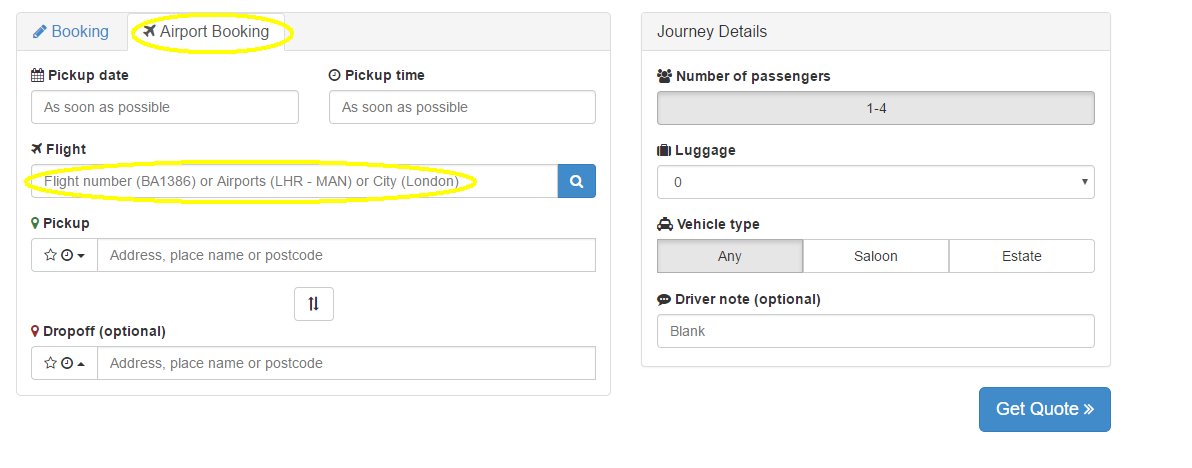
Task: Select Any vehicle type
Action: (x=730, y=256)
